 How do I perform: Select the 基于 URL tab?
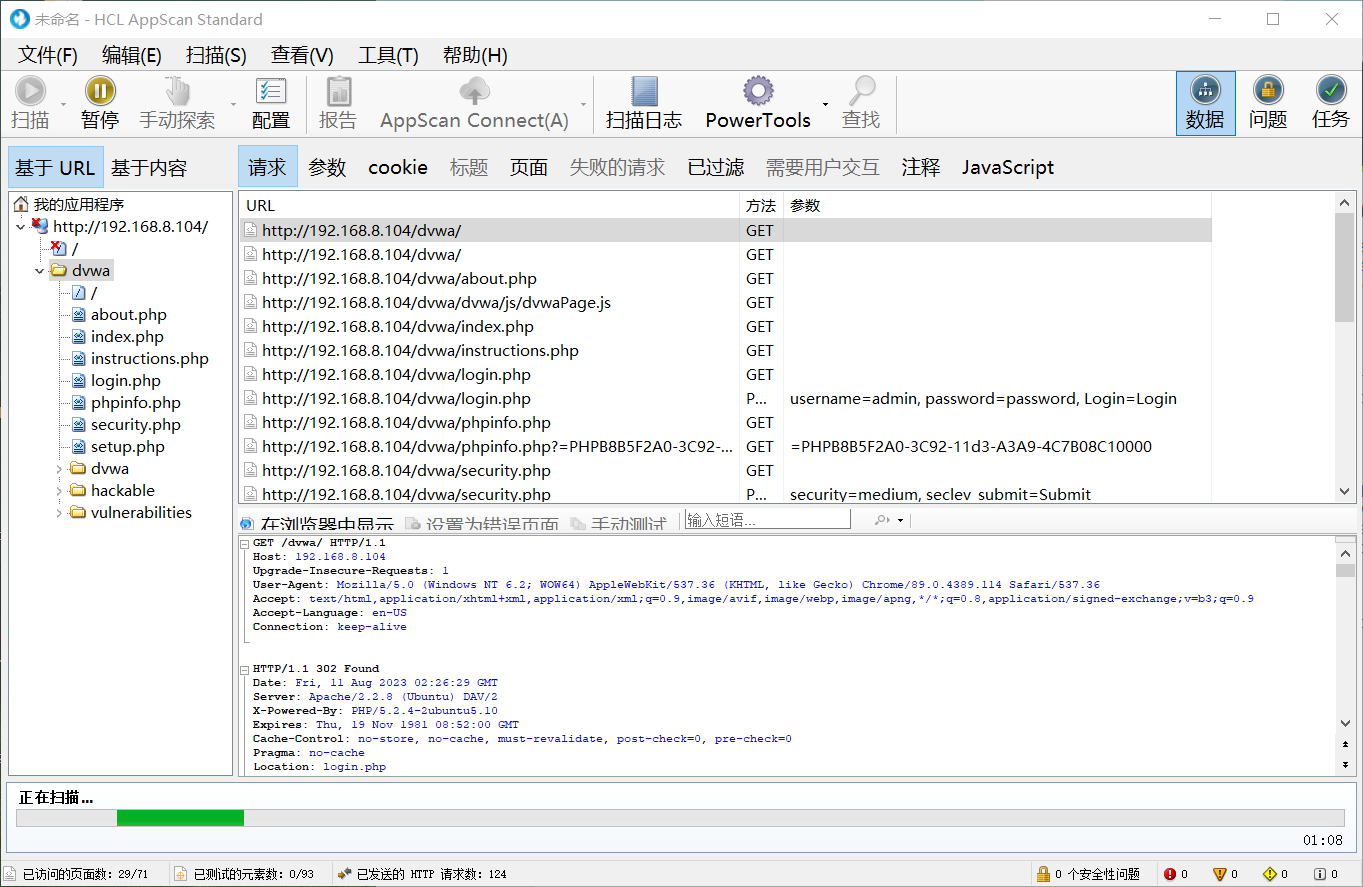[55, 167]
